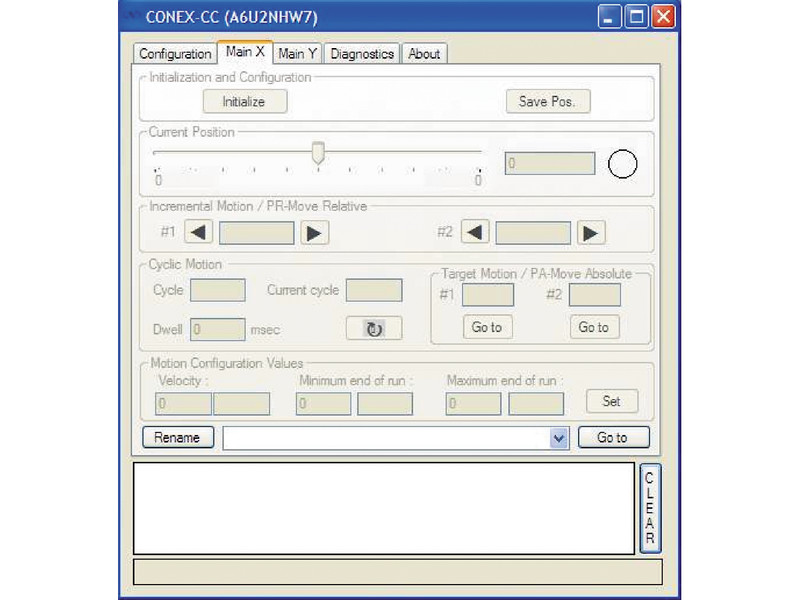Viewport: 800px width, 600px height.
Task: Click the Initialize button
Action: (244, 101)
